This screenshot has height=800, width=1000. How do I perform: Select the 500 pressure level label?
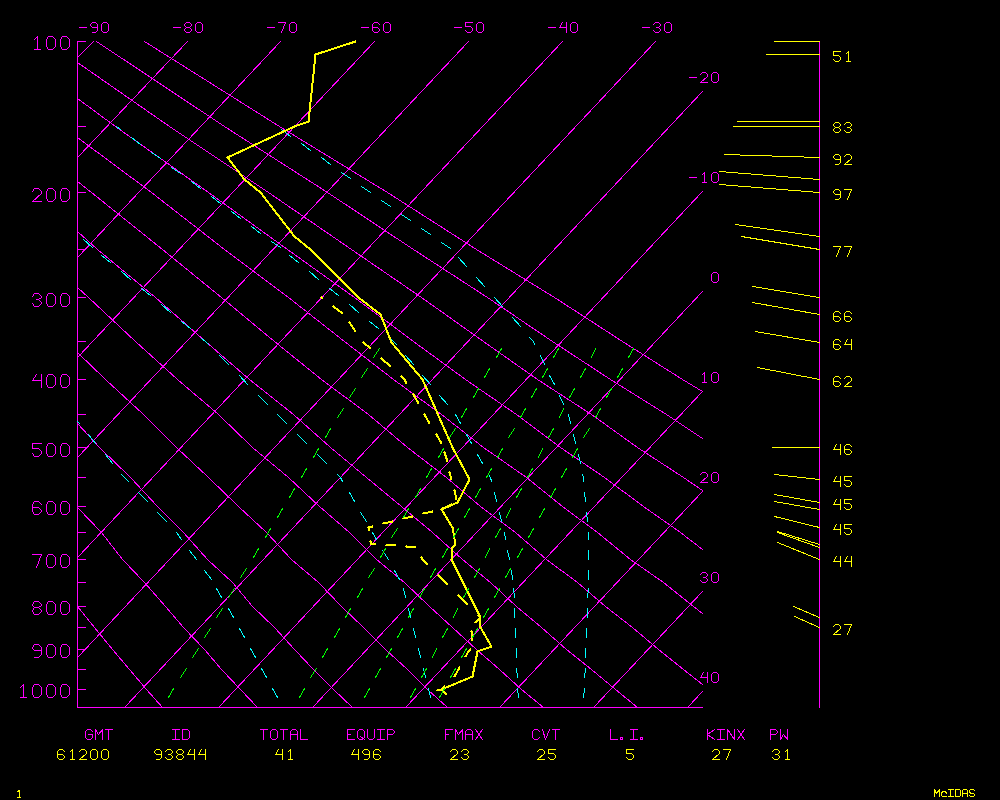tap(50, 451)
